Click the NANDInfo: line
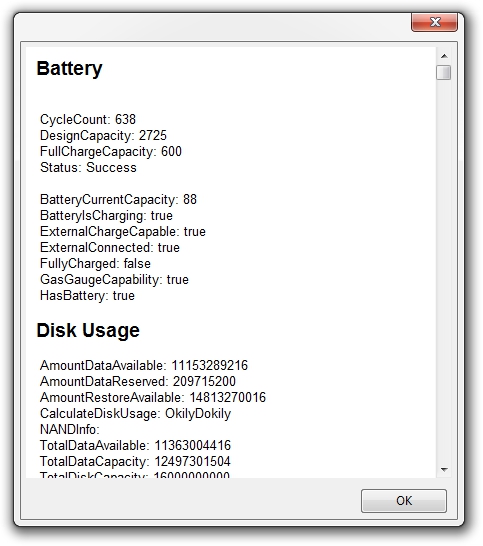The image size is (483, 546). pyautogui.click(x=70, y=430)
